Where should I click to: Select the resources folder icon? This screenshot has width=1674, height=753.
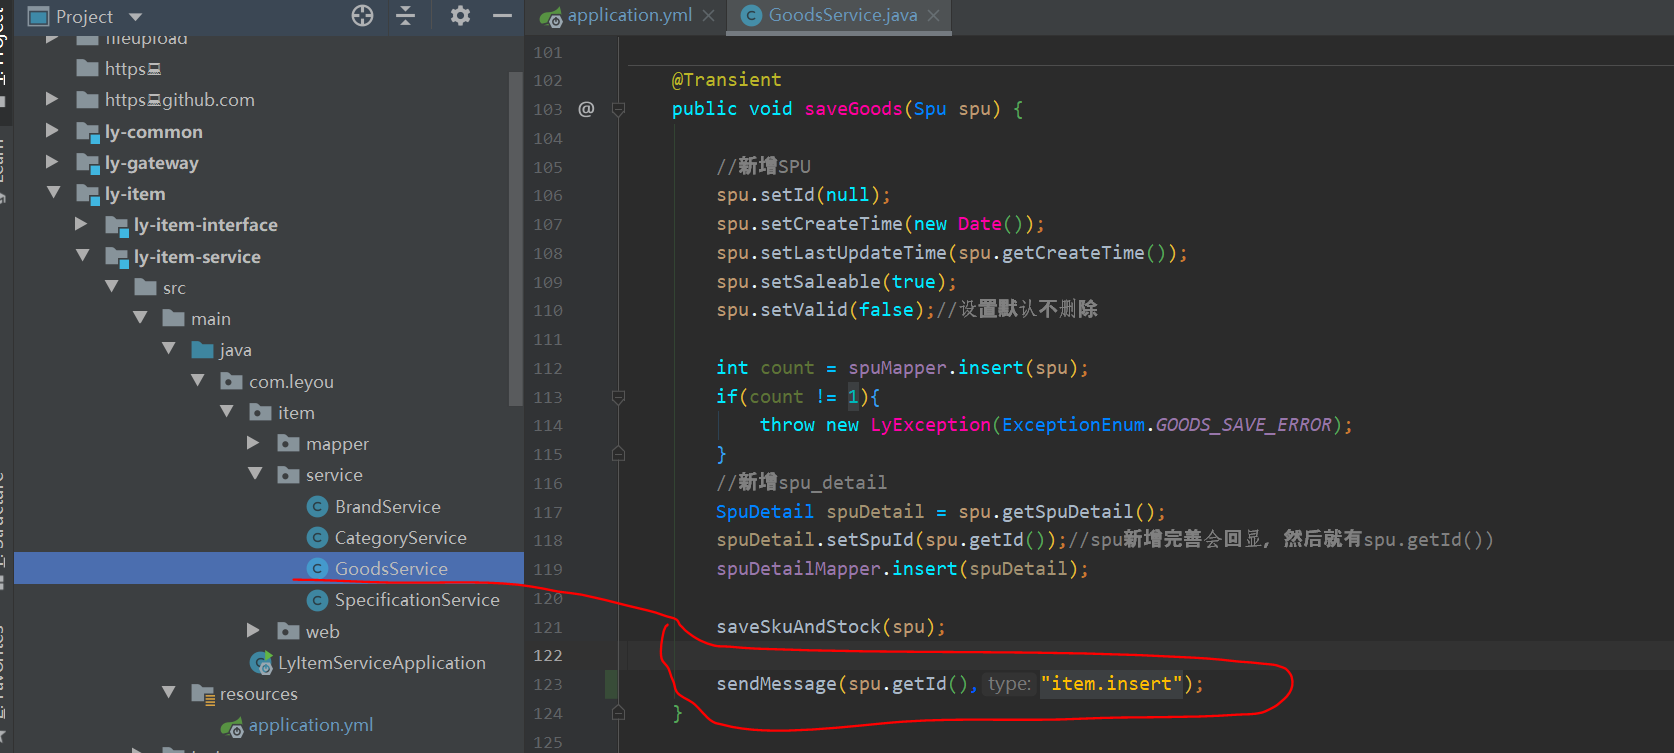coord(203,694)
